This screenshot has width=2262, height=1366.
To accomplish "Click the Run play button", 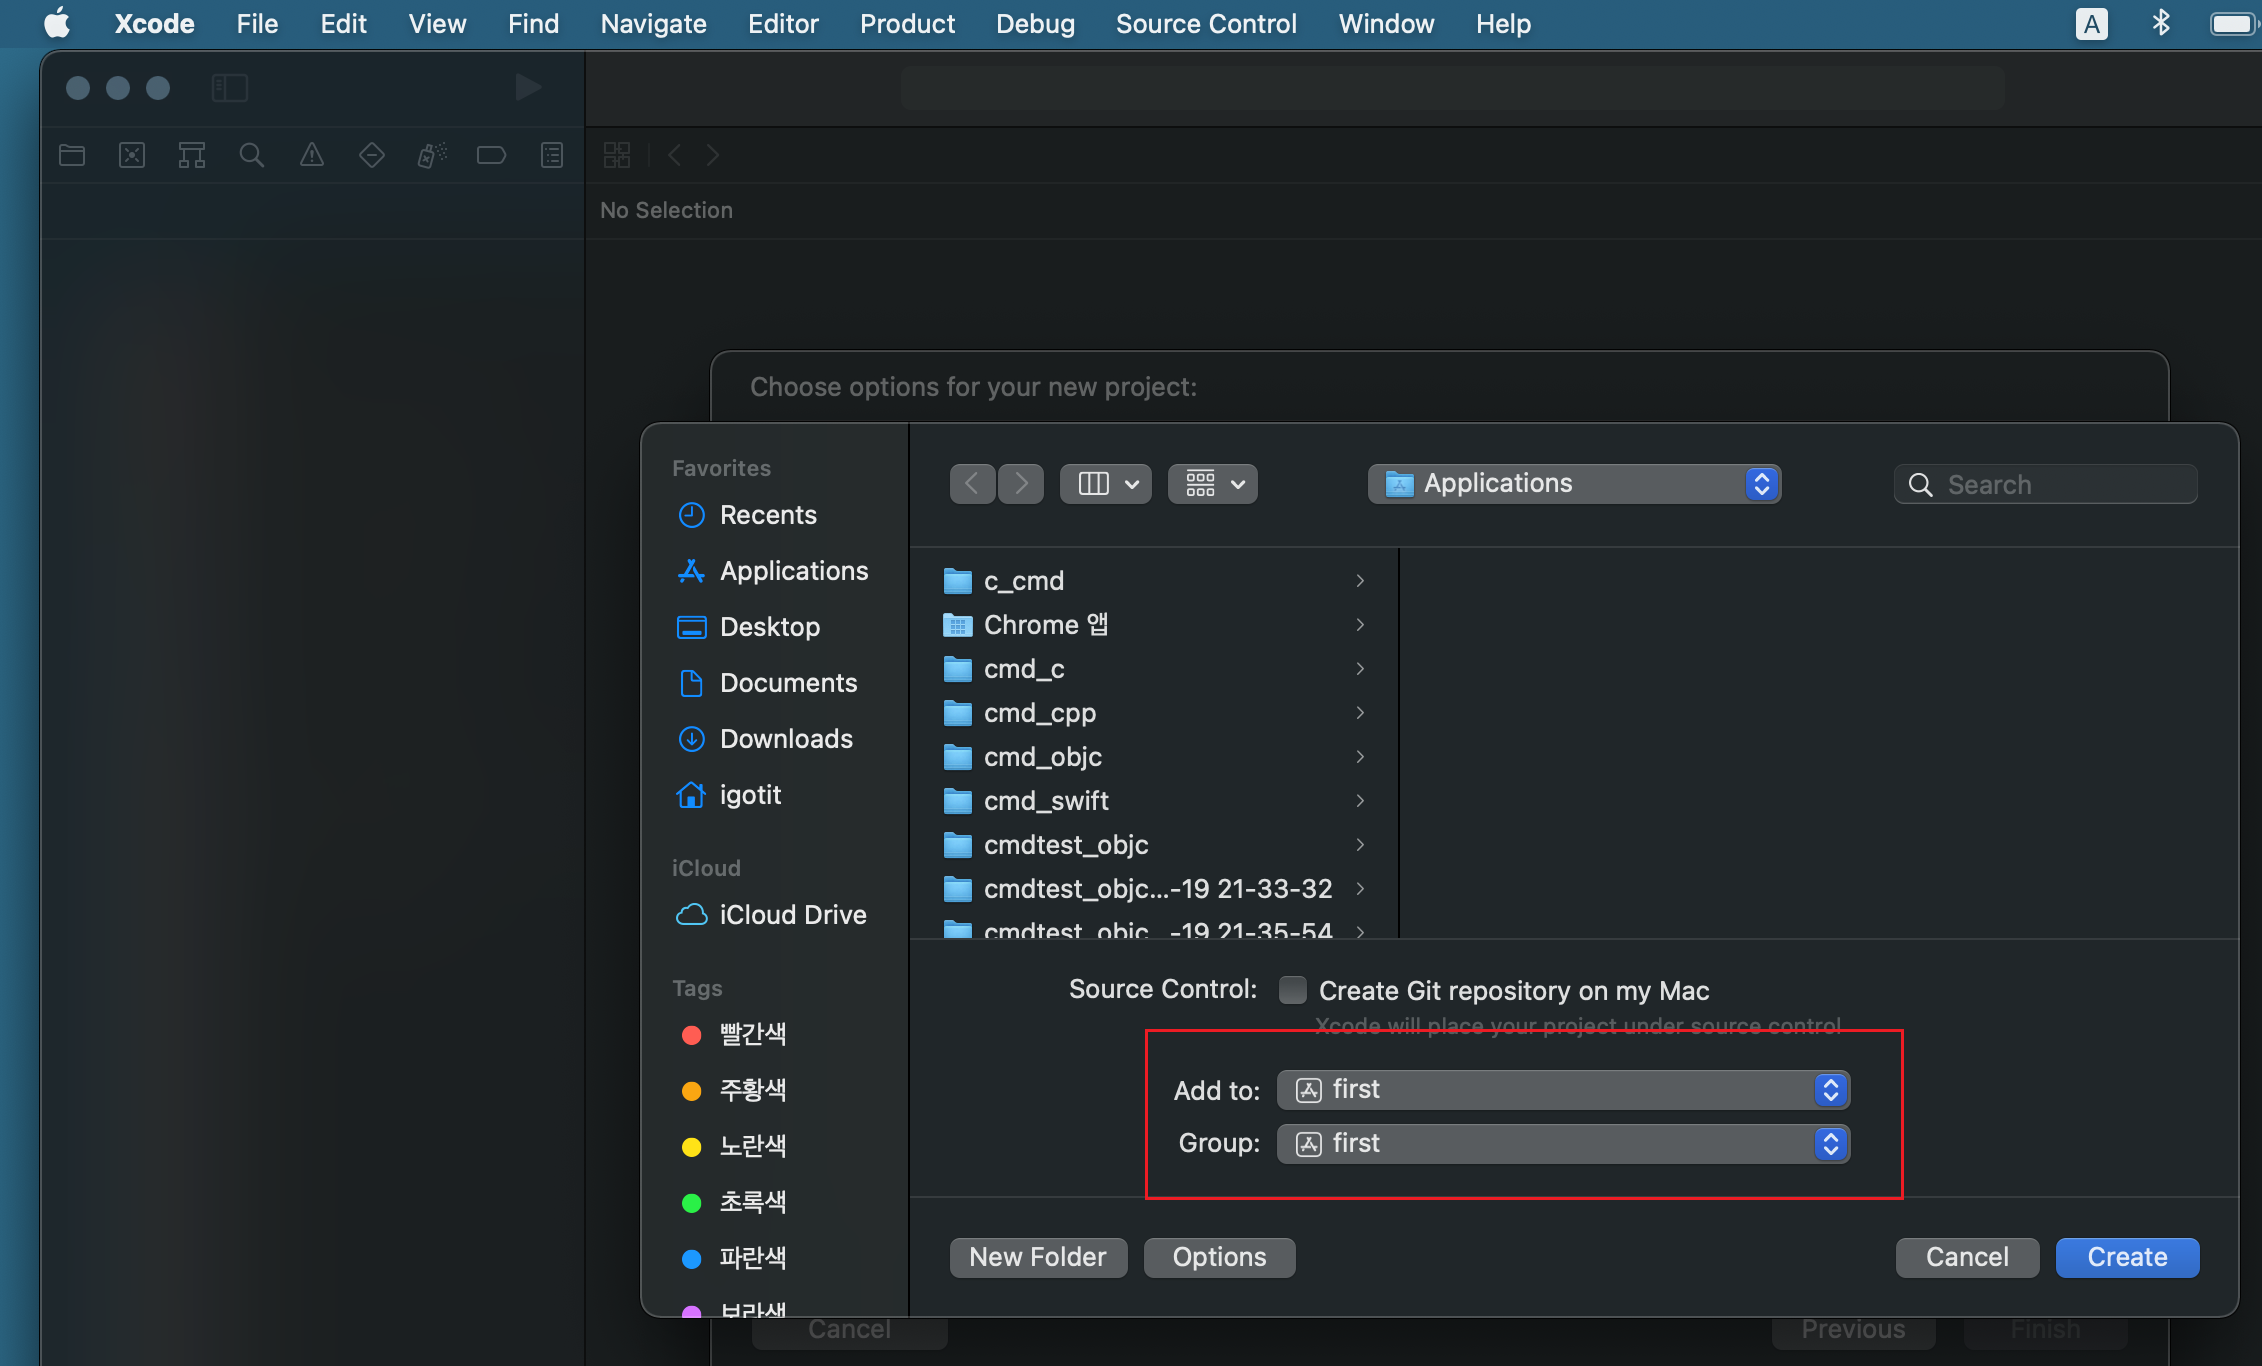I will coord(528,88).
